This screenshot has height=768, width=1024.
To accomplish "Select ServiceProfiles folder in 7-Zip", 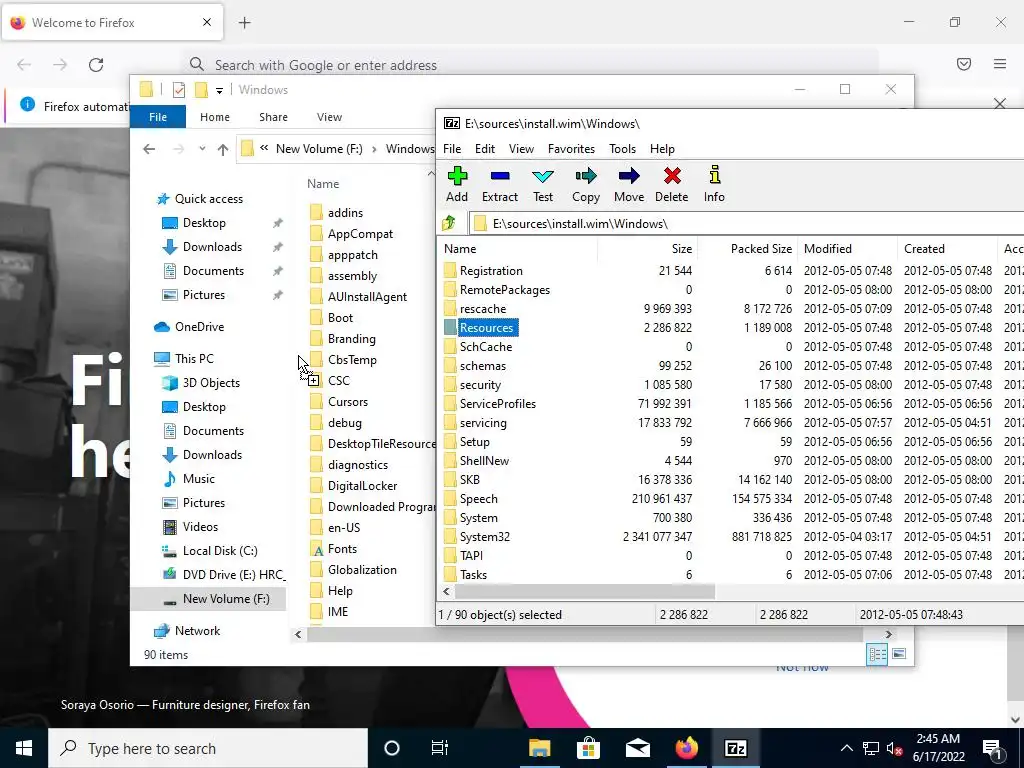I will coord(498,404).
